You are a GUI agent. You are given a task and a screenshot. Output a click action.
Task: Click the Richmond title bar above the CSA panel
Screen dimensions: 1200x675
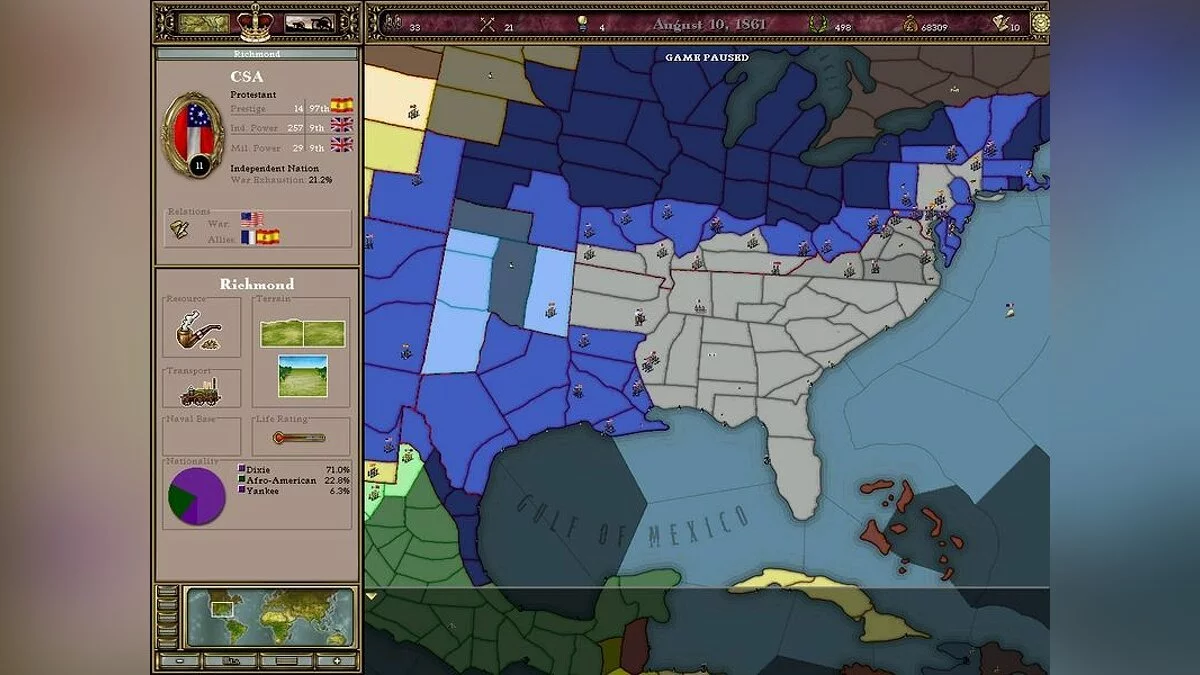(x=257, y=54)
